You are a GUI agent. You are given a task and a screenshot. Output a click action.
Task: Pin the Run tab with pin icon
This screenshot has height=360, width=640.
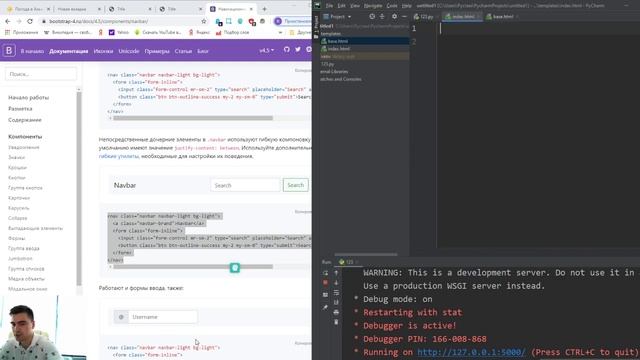click(x=325, y=307)
